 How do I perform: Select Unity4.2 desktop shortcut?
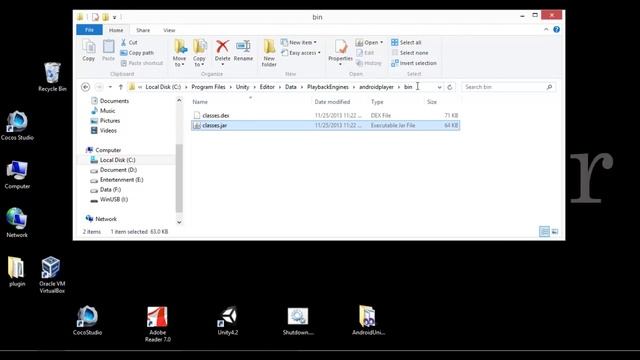click(x=228, y=321)
